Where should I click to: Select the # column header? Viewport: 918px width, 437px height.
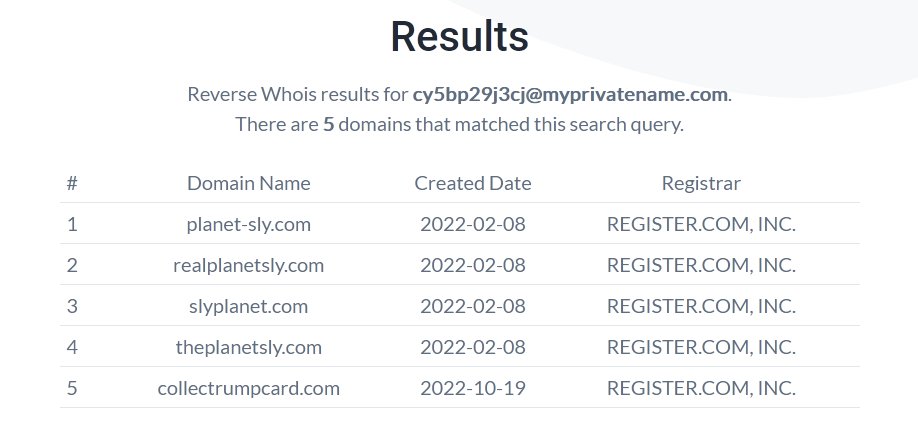point(72,183)
